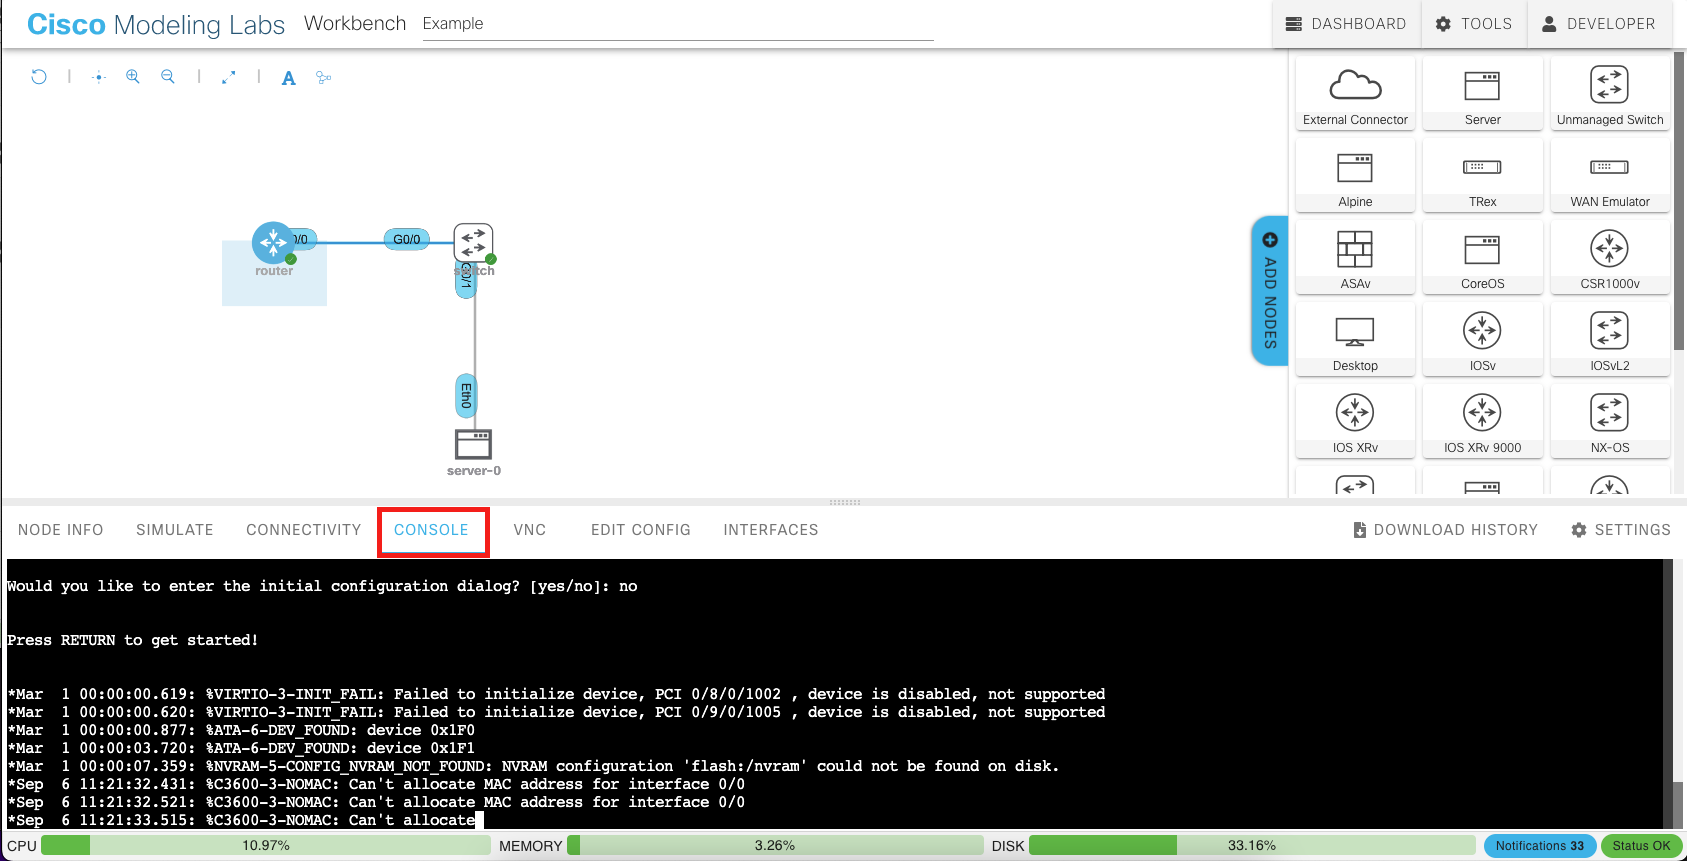1687x861 pixels.
Task: Open the NODE INFO tab
Action: 61,530
